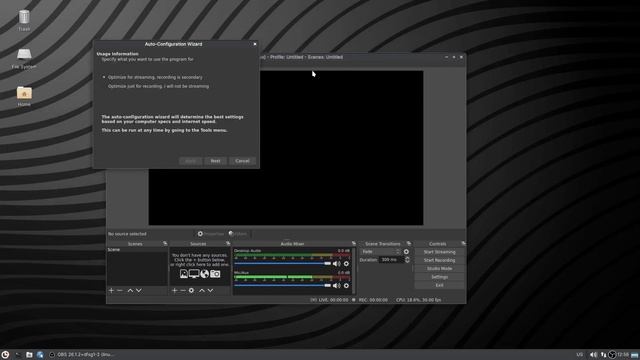
Task: Open transition properties gear next to Fade
Action: point(406,252)
